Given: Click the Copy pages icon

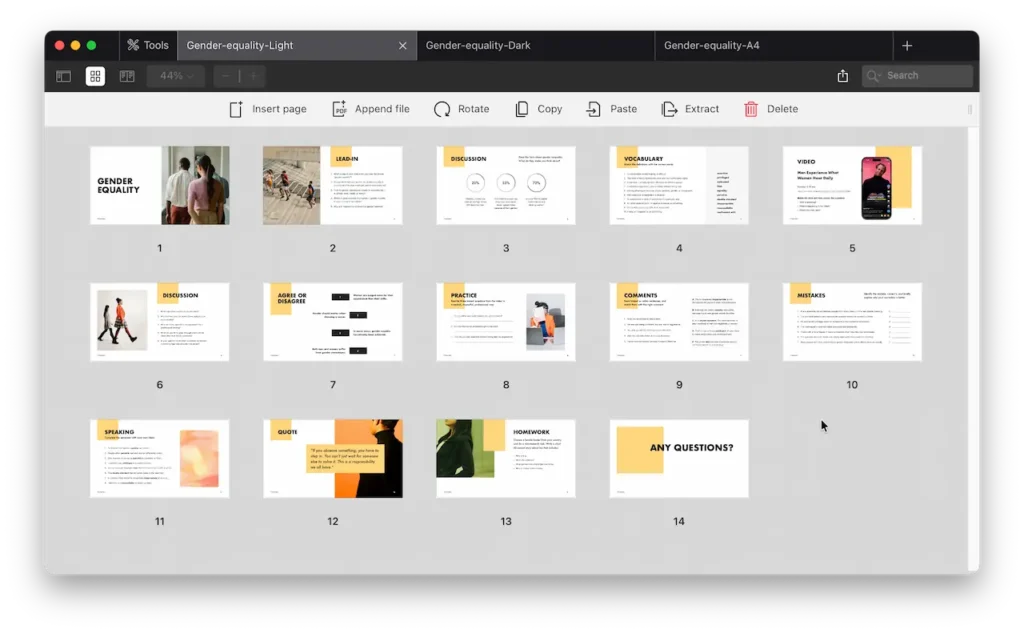Looking at the screenshot, I should (522, 109).
